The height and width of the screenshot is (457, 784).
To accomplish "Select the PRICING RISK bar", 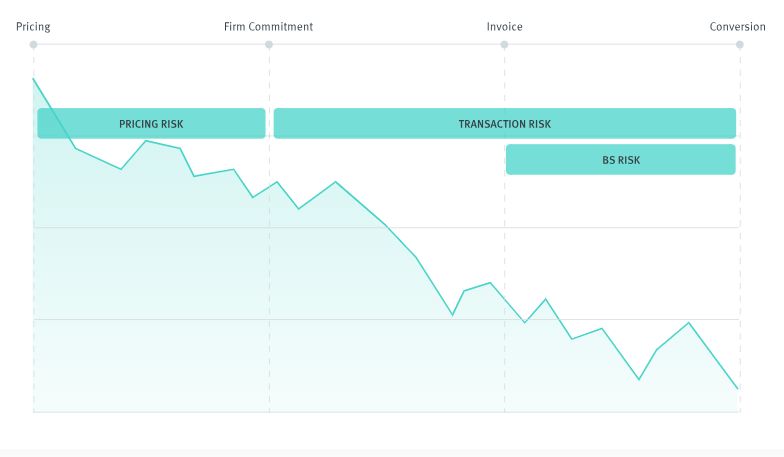I will [151, 124].
